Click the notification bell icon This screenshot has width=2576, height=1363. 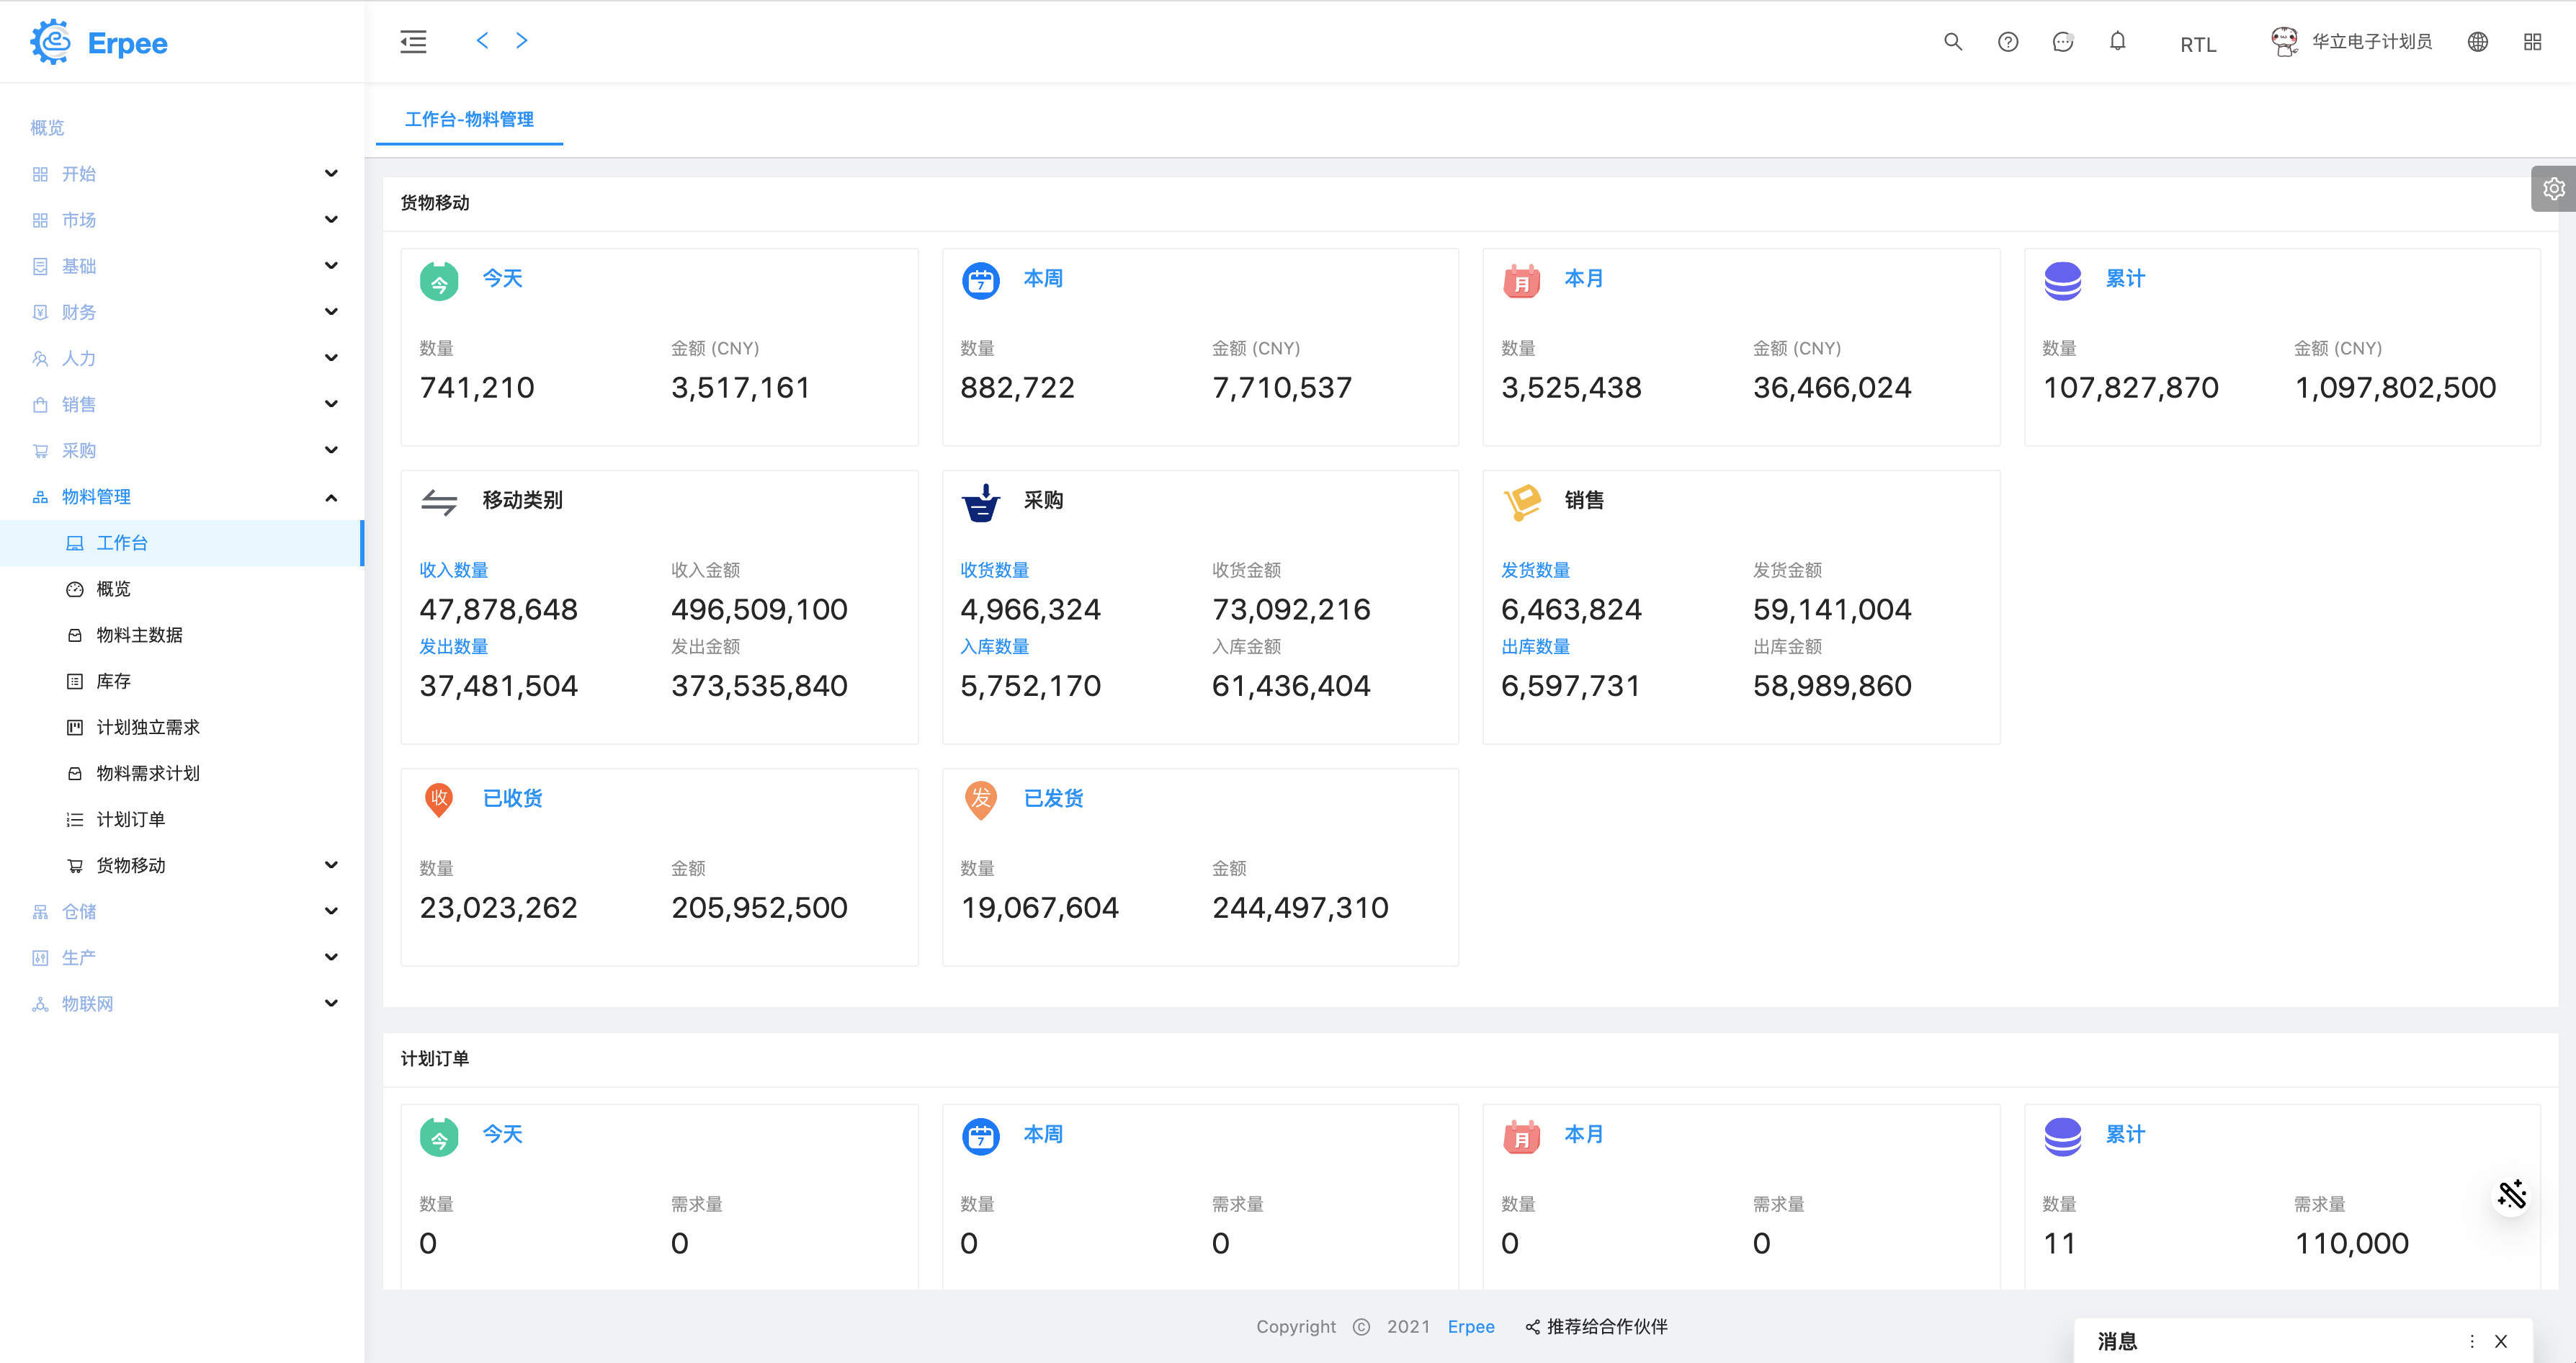coord(2117,42)
